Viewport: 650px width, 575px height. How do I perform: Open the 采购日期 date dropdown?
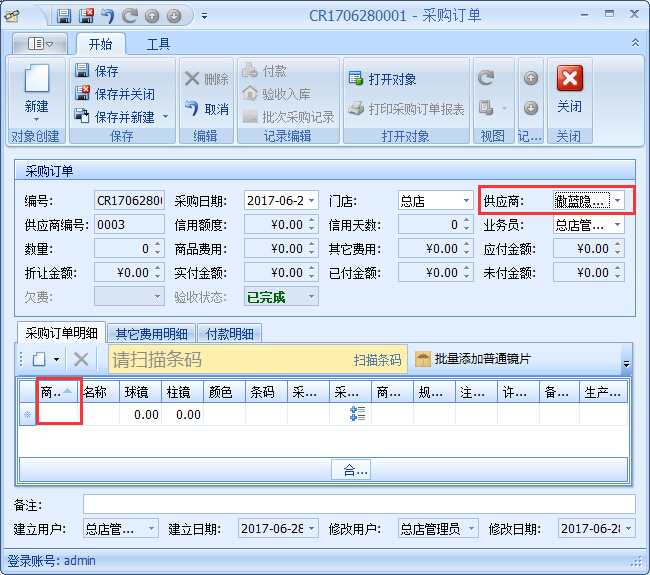313,201
